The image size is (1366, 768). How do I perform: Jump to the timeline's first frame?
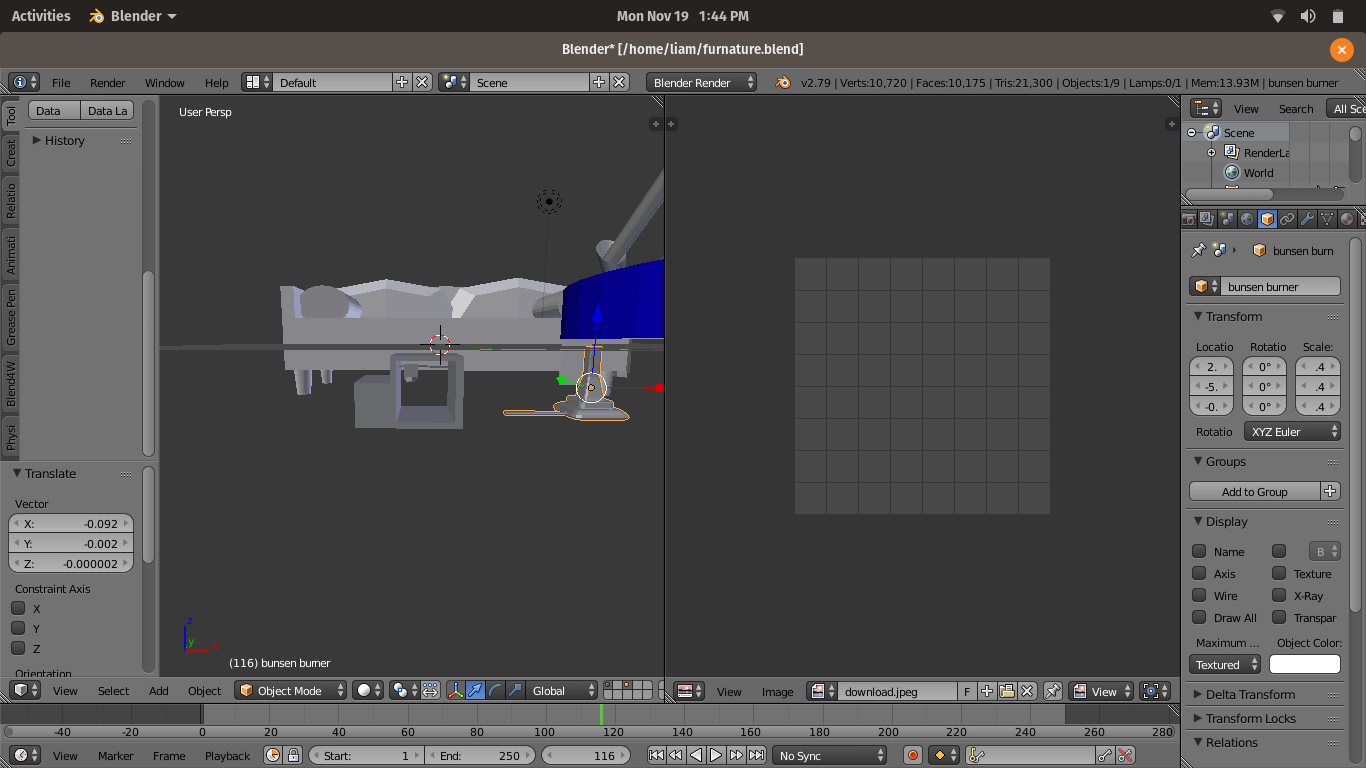coord(655,756)
